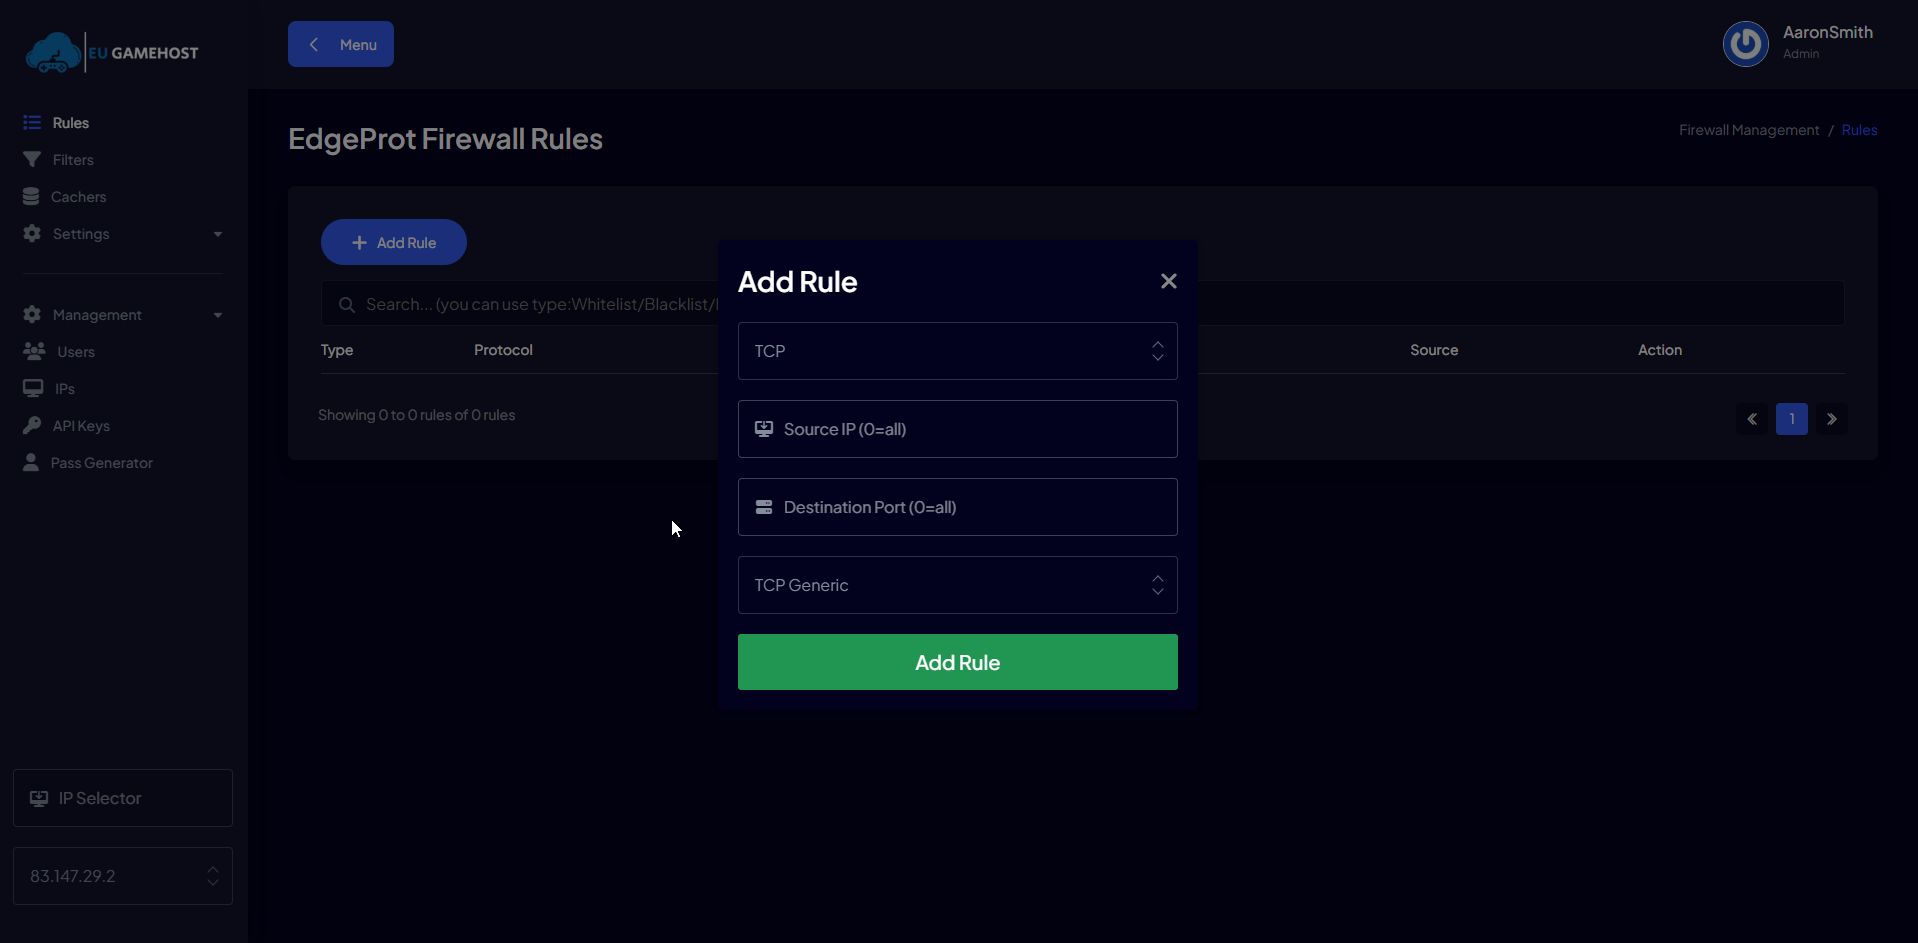Click the Add Rule dialog title
The width and height of the screenshot is (1918, 943).
point(797,282)
